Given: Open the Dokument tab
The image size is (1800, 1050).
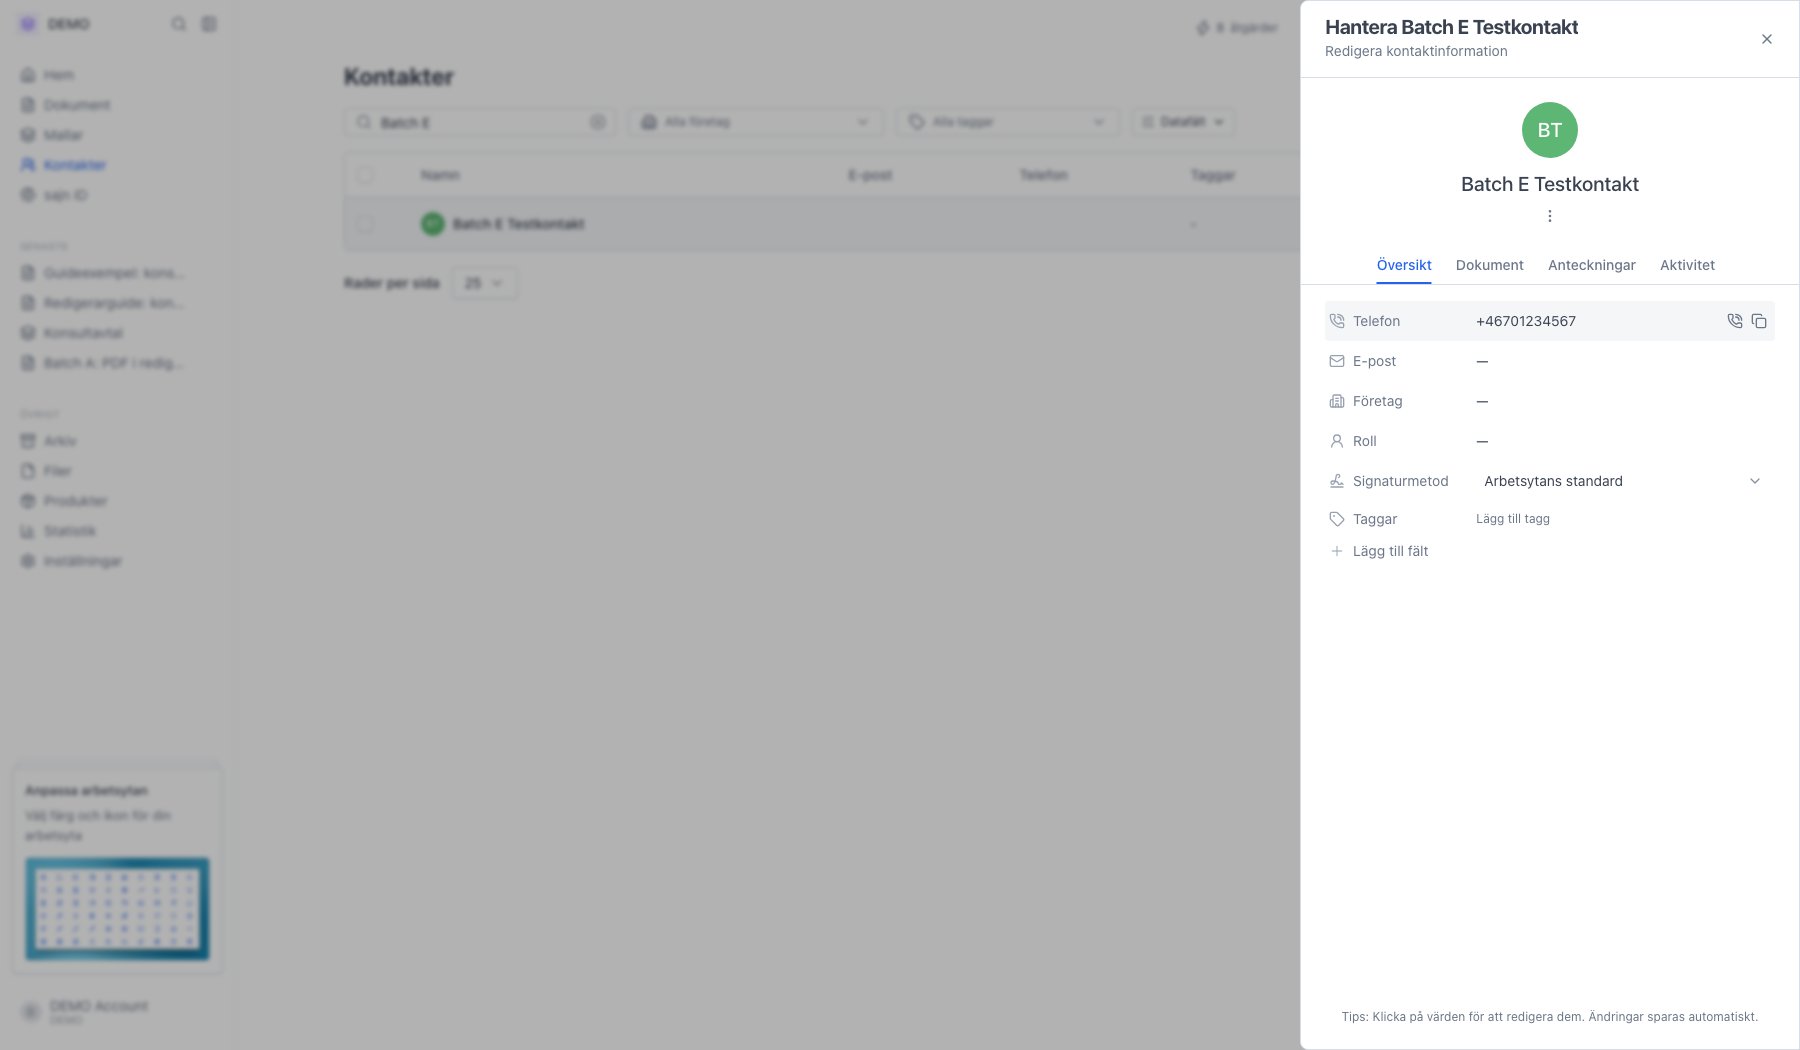Looking at the screenshot, I should click(x=1489, y=265).
